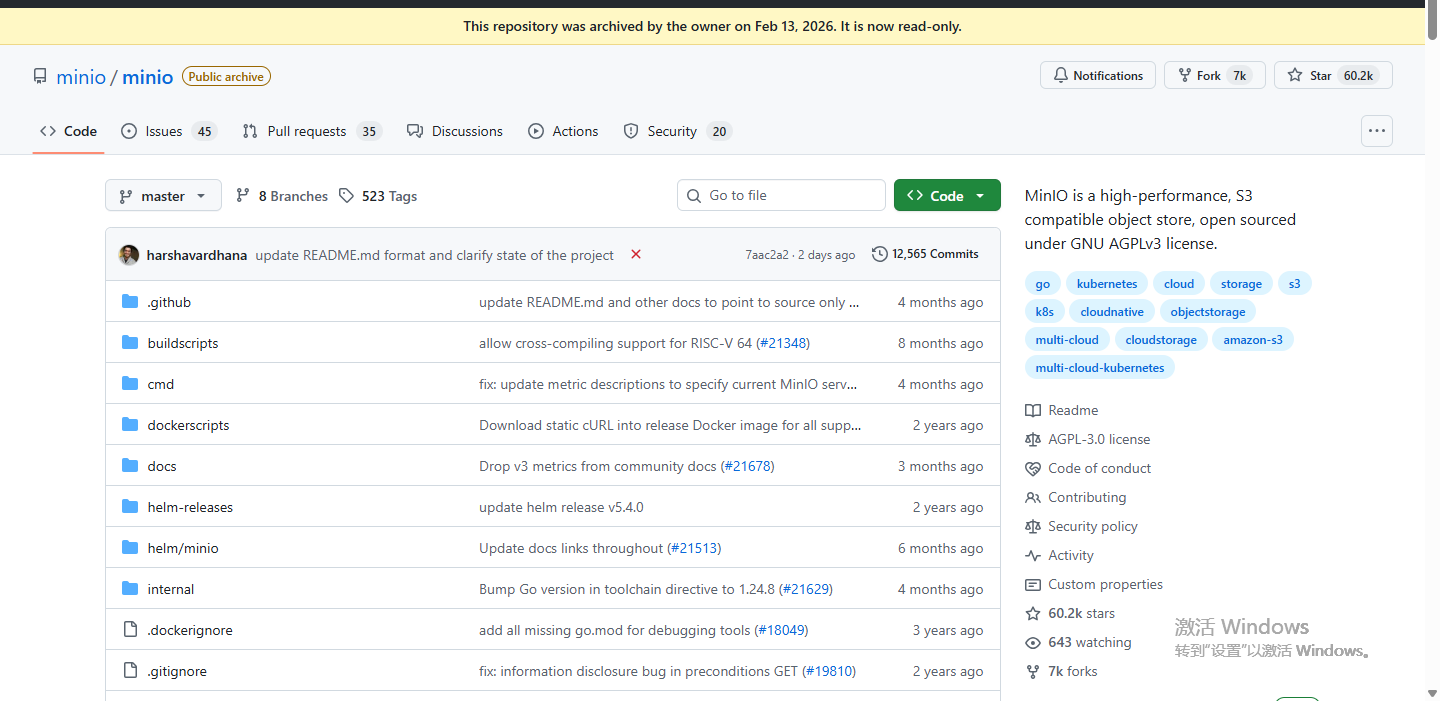Click the repository icon before minio/minio
The image size is (1440, 701).
click(x=40, y=77)
